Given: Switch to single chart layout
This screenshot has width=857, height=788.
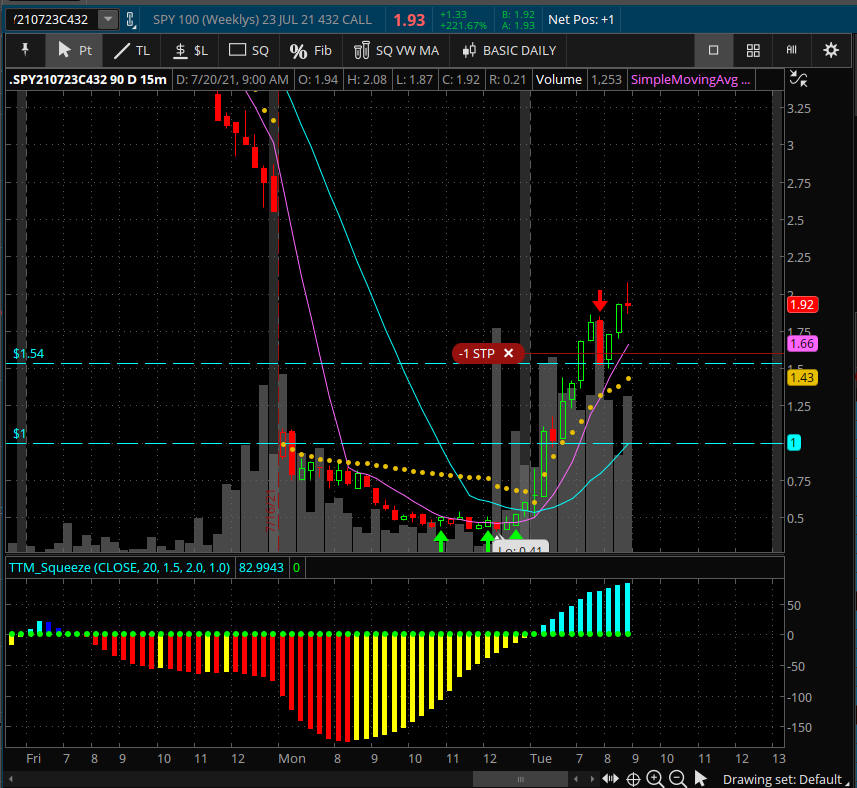Looking at the screenshot, I should 713,50.
